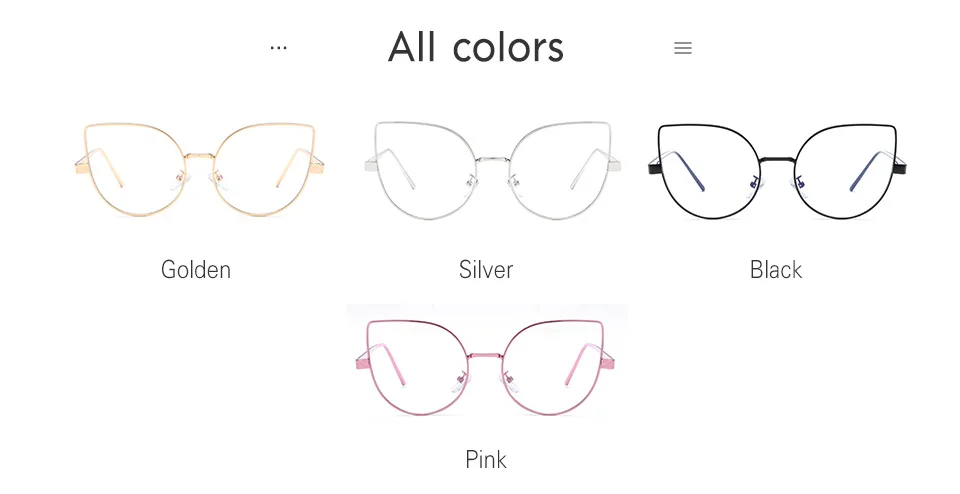Click the left lens of Golden glasses
The width and height of the screenshot is (960, 494).
point(135,170)
